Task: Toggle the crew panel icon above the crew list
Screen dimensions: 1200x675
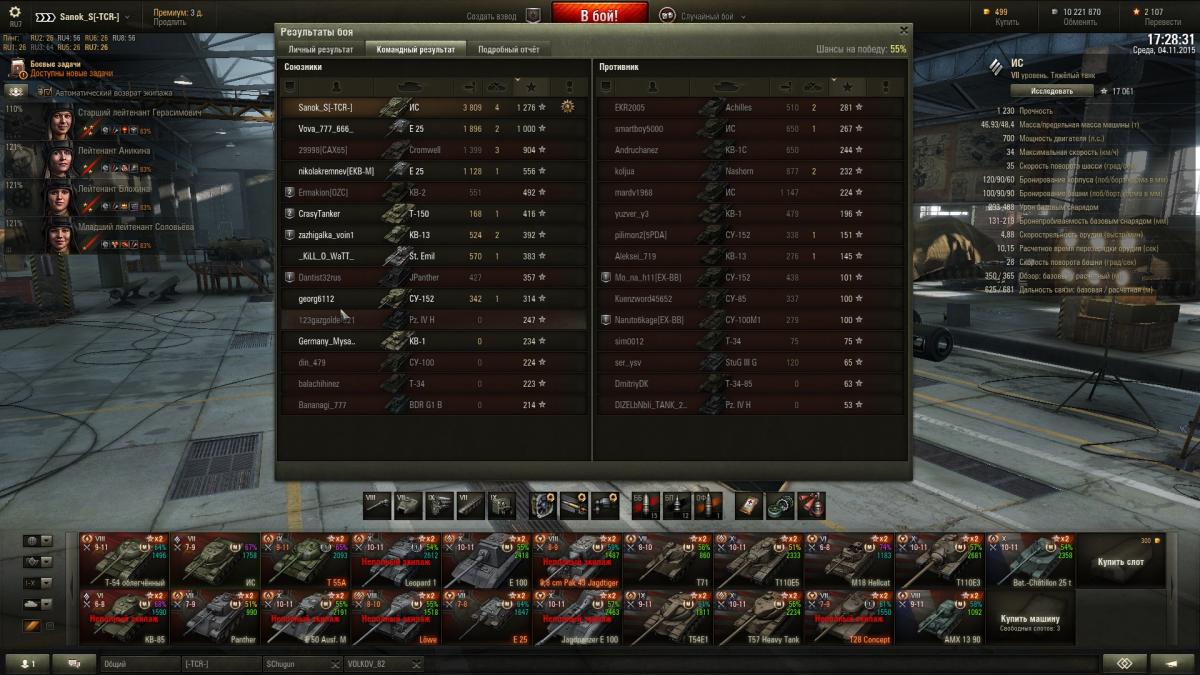Action: coord(18,91)
